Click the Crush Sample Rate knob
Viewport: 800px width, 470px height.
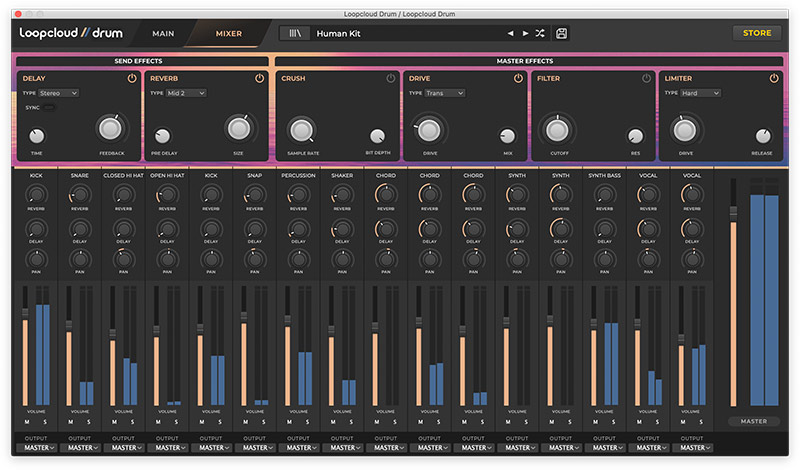(302, 131)
